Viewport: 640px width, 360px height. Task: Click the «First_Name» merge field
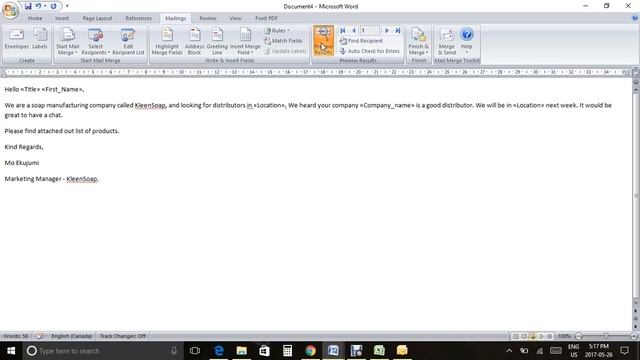click(62, 89)
